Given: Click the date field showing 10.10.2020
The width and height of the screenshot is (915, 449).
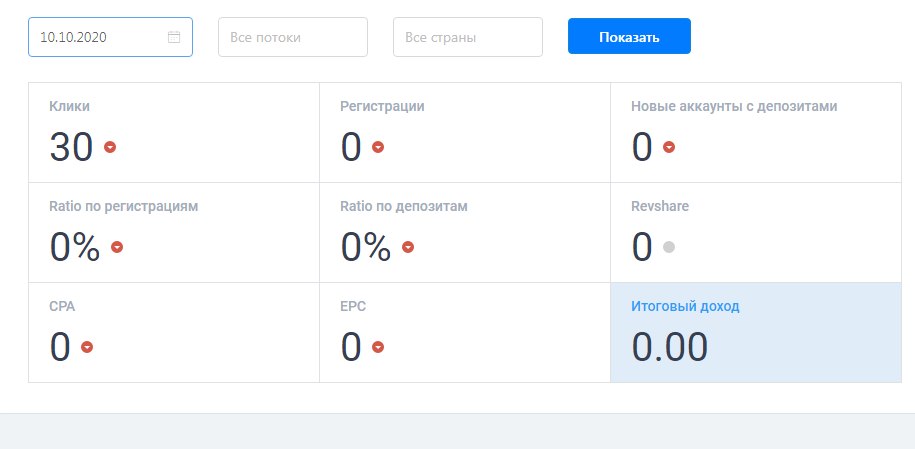Looking at the screenshot, I should [110, 37].
